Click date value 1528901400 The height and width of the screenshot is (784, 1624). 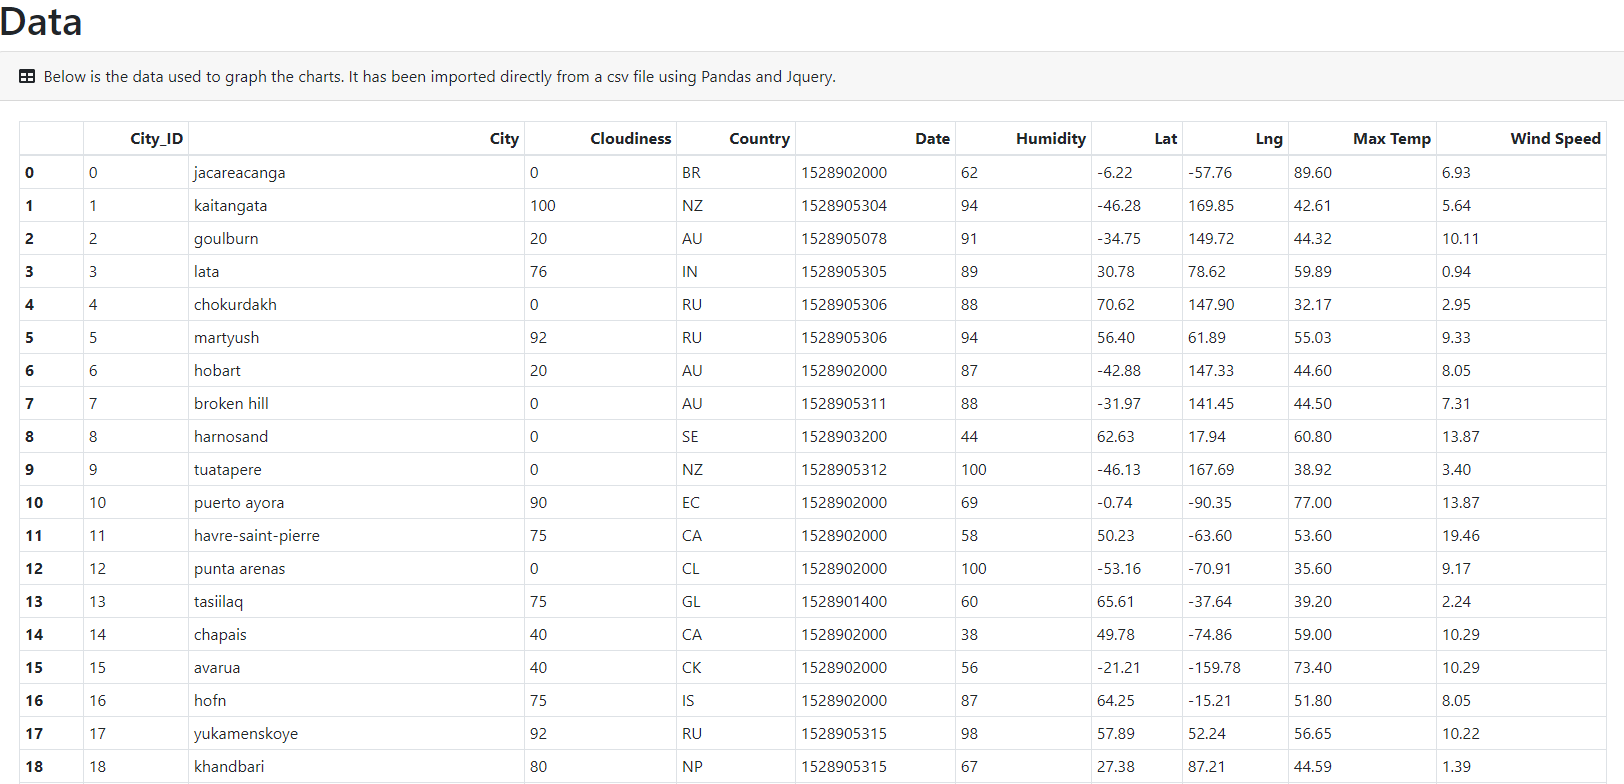coord(844,601)
